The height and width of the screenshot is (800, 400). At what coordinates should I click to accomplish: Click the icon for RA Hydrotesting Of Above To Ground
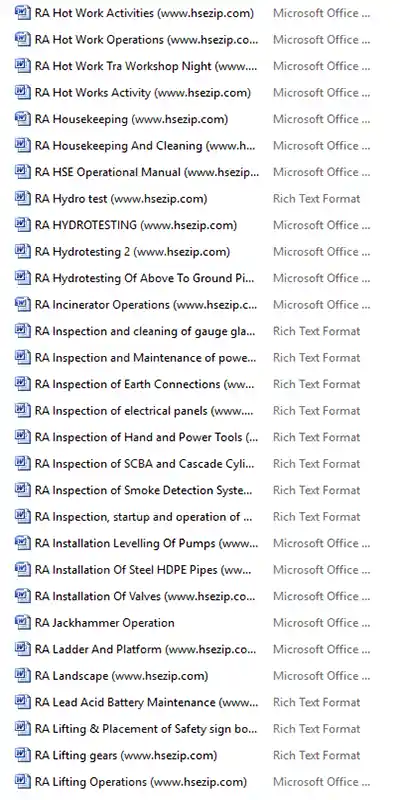point(23,278)
